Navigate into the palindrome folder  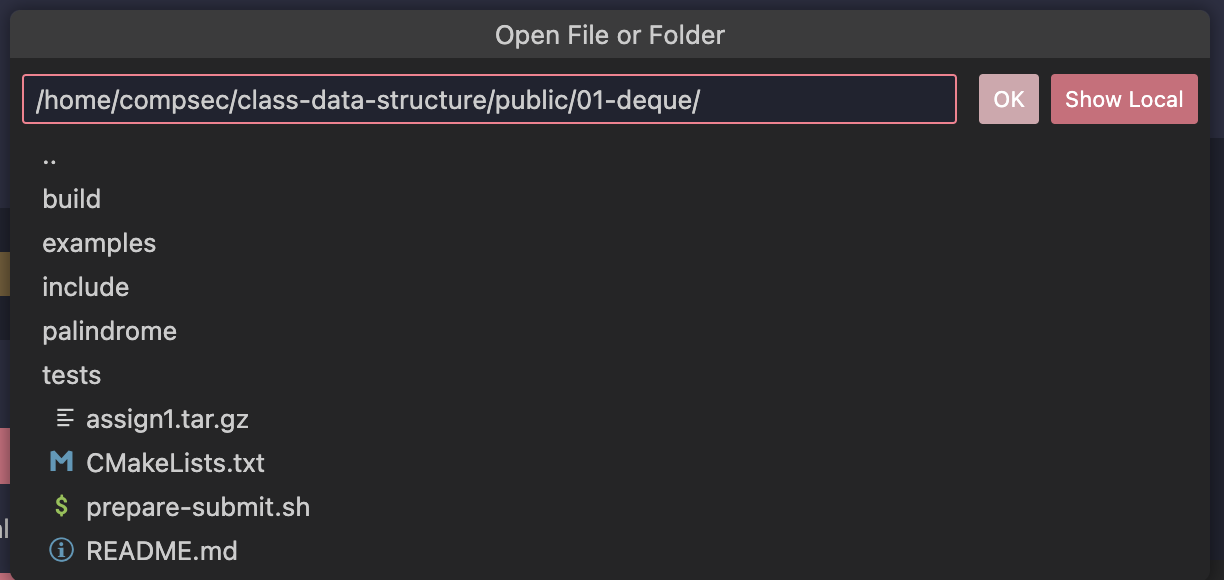[109, 331]
